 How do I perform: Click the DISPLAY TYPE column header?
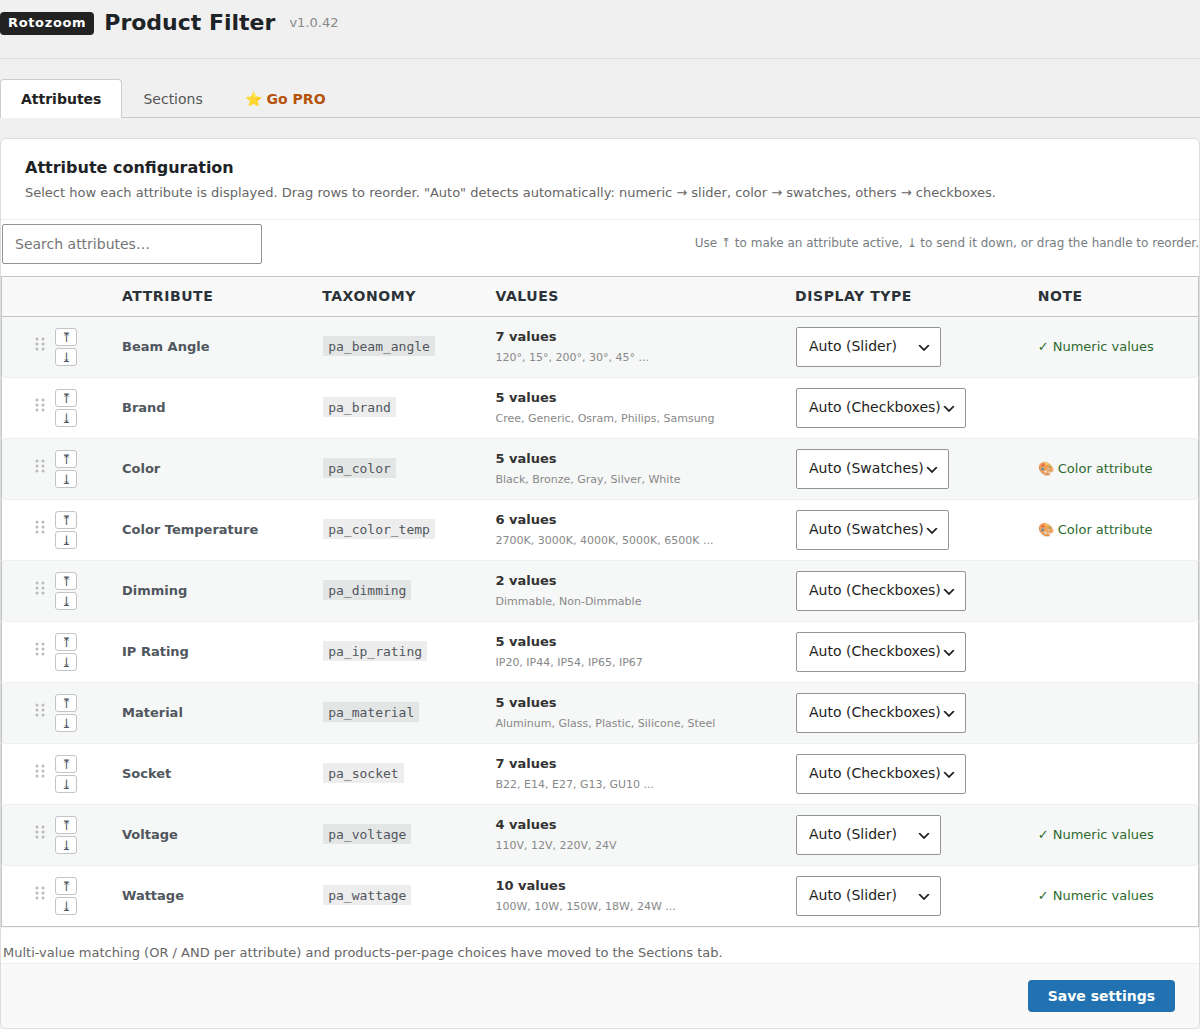click(x=853, y=296)
